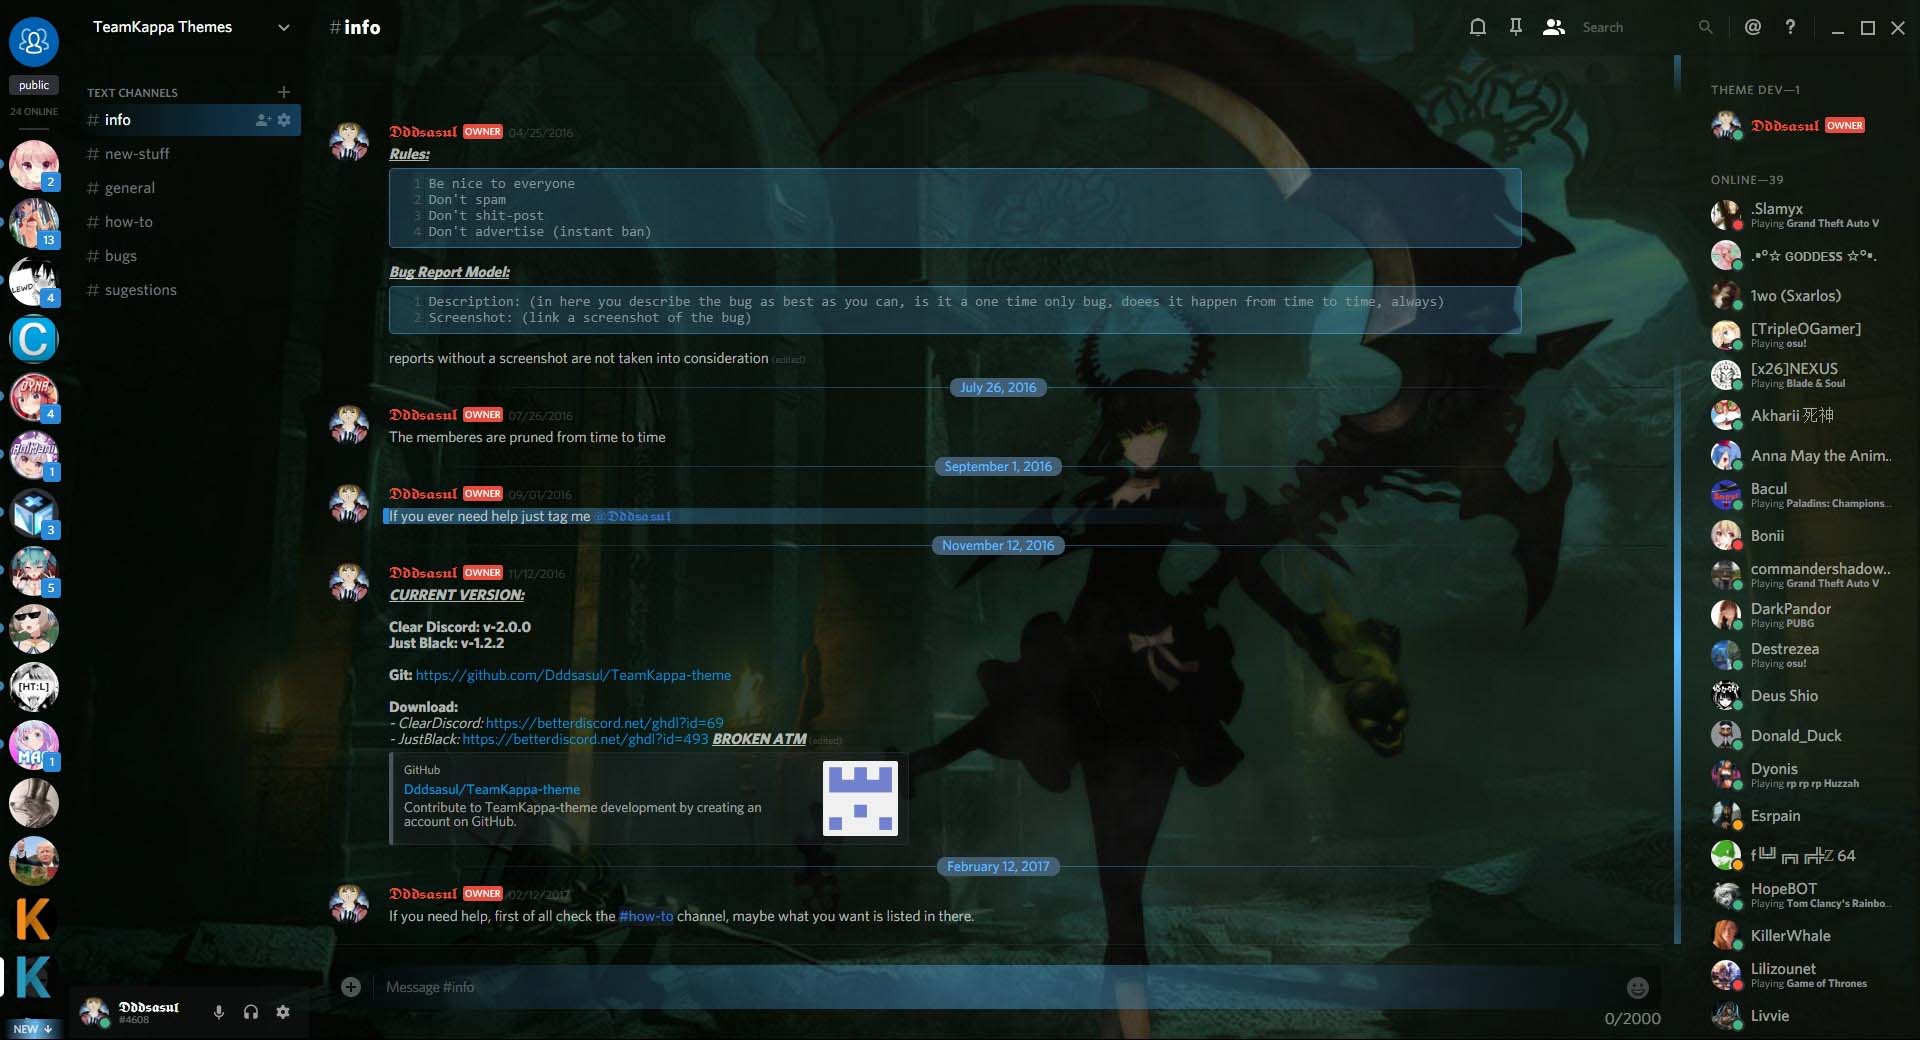Open HopeBOT member entry
The height and width of the screenshot is (1040, 1920).
coord(1800,895)
